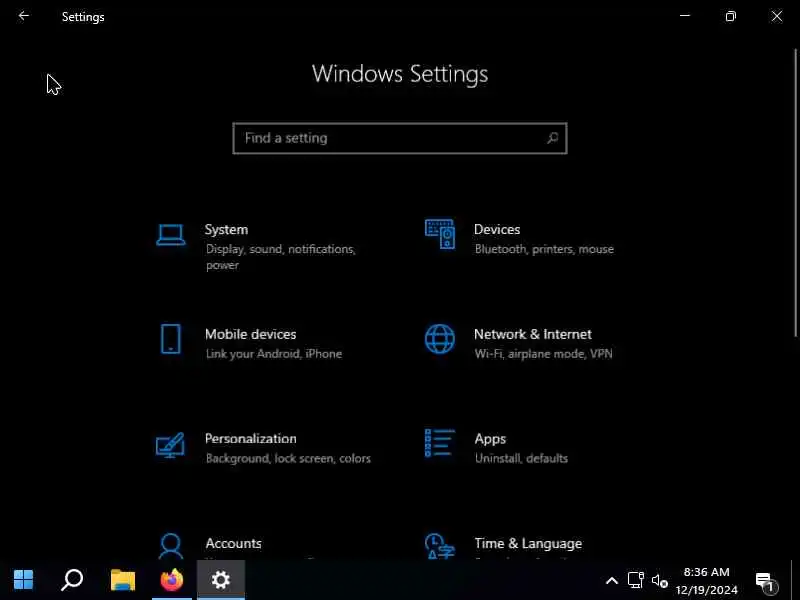Image resolution: width=800 pixels, height=600 pixels.
Task: Open the Personalization category label
Action: (251, 439)
